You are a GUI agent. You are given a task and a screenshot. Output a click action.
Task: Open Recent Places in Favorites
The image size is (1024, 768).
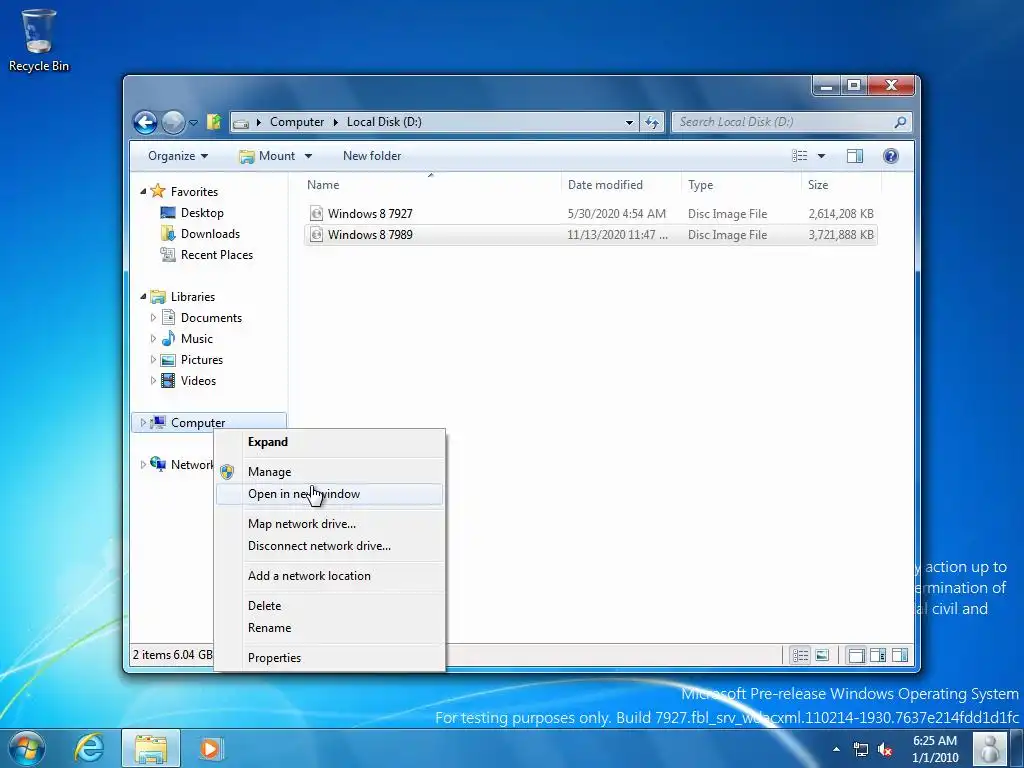tap(217, 255)
